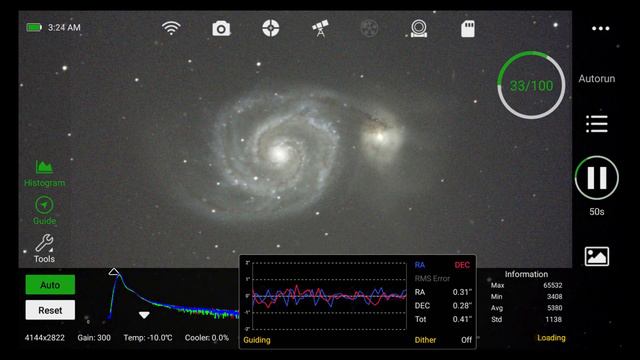
Task: Toggle the Histogram panel
Action: 44,173
